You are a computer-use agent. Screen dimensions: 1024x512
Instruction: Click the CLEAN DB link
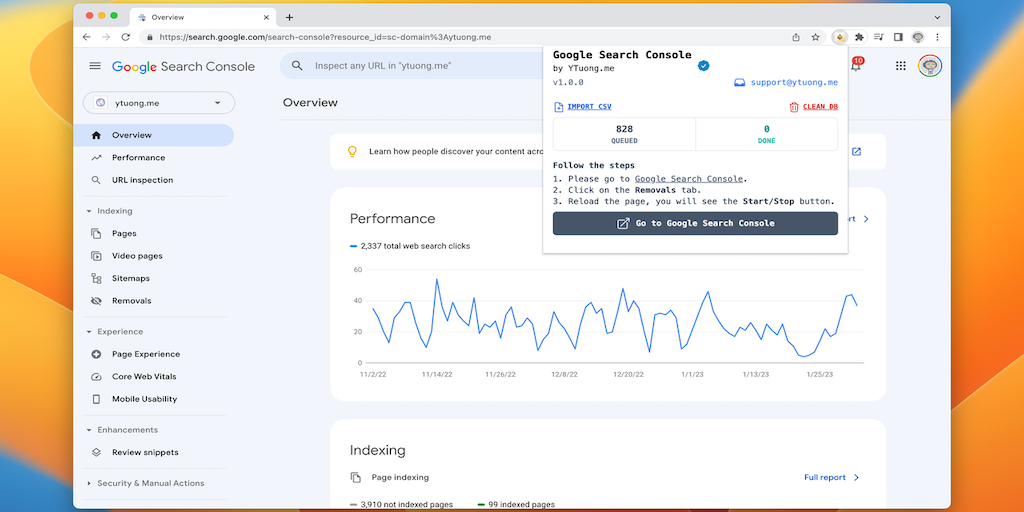[813, 107]
